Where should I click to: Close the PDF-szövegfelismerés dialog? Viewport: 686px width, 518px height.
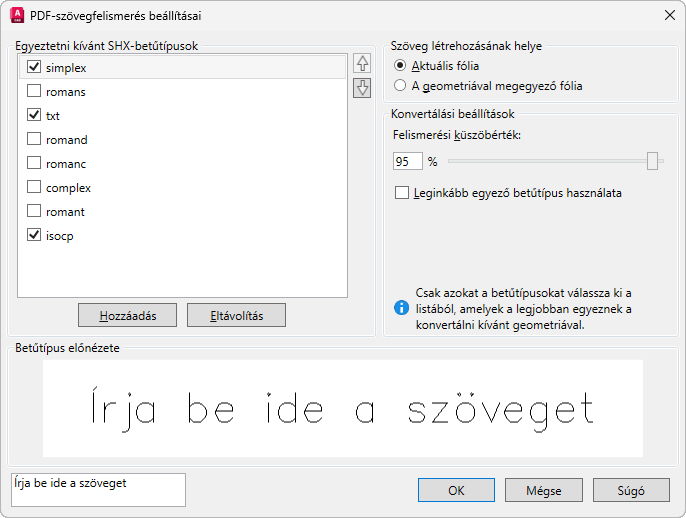click(669, 15)
